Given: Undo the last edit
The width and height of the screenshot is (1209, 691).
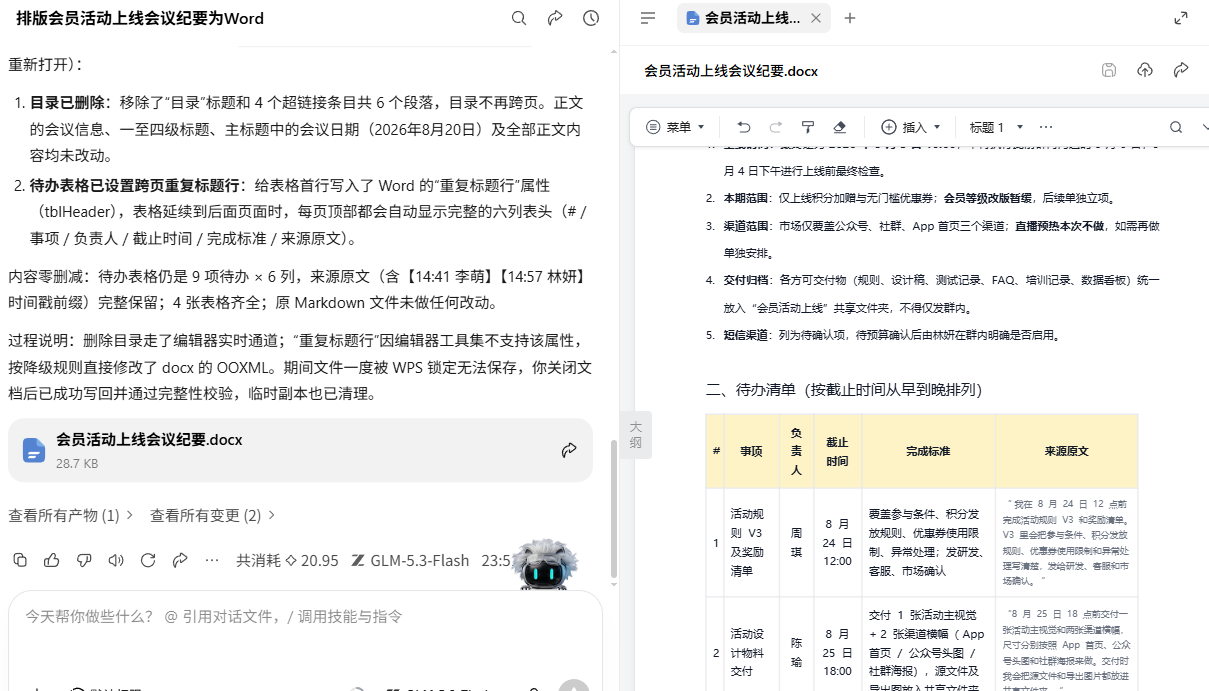Looking at the screenshot, I should click(x=744, y=127).
